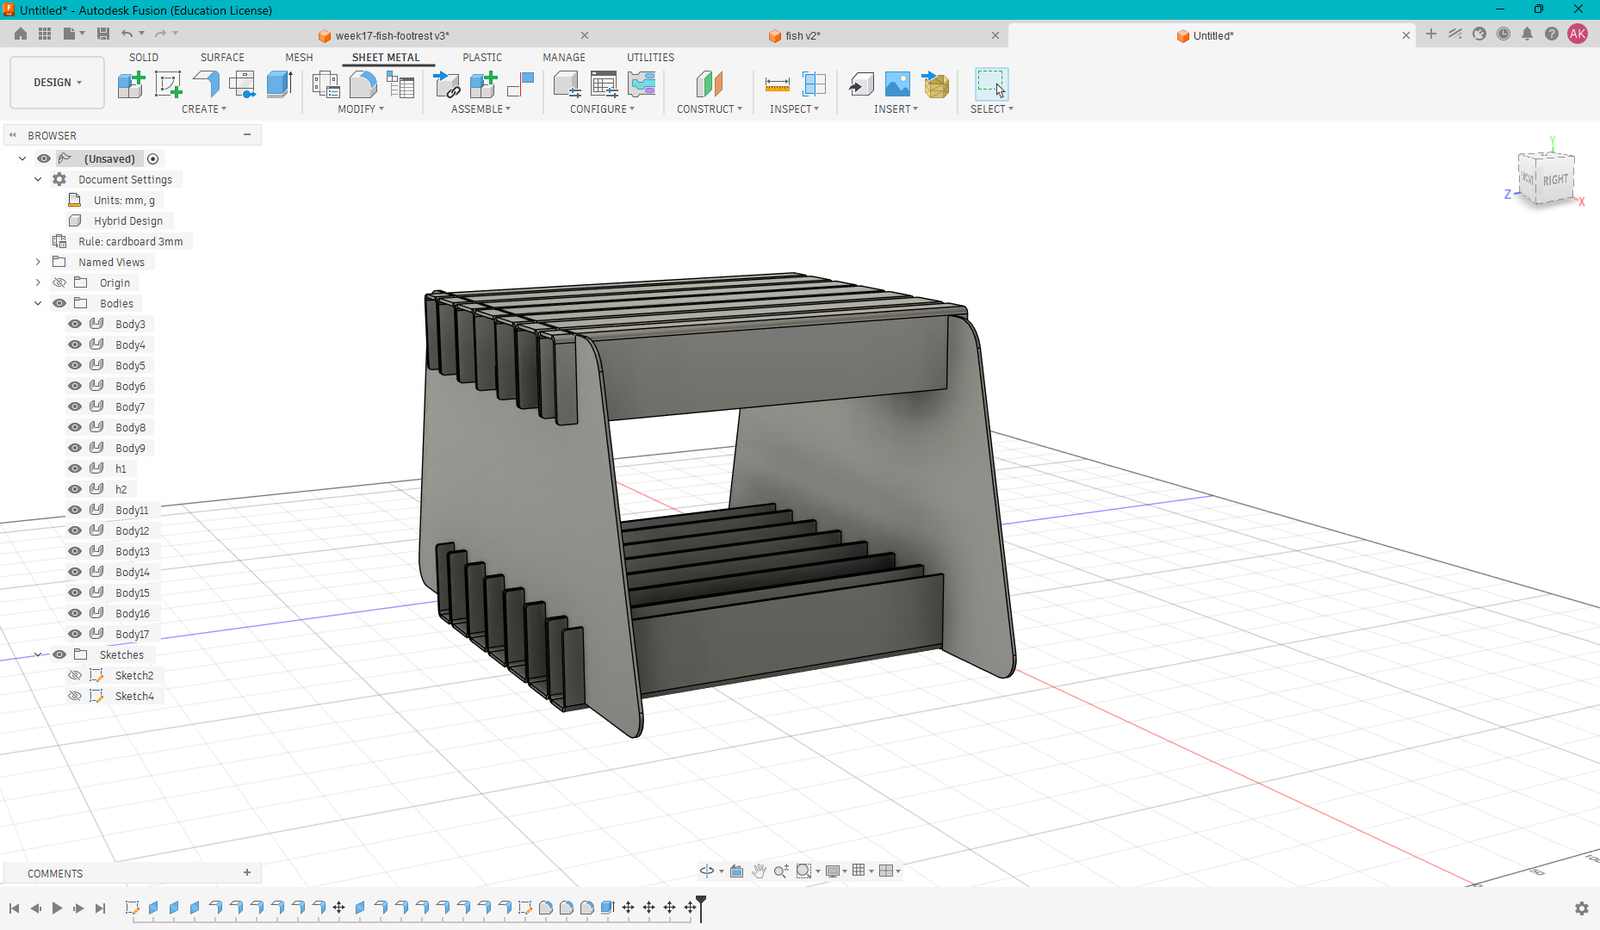This screenshot has height=930, width=1600.
Task: Open the DESIGN workspace dropdown
Action: point(57,82)
